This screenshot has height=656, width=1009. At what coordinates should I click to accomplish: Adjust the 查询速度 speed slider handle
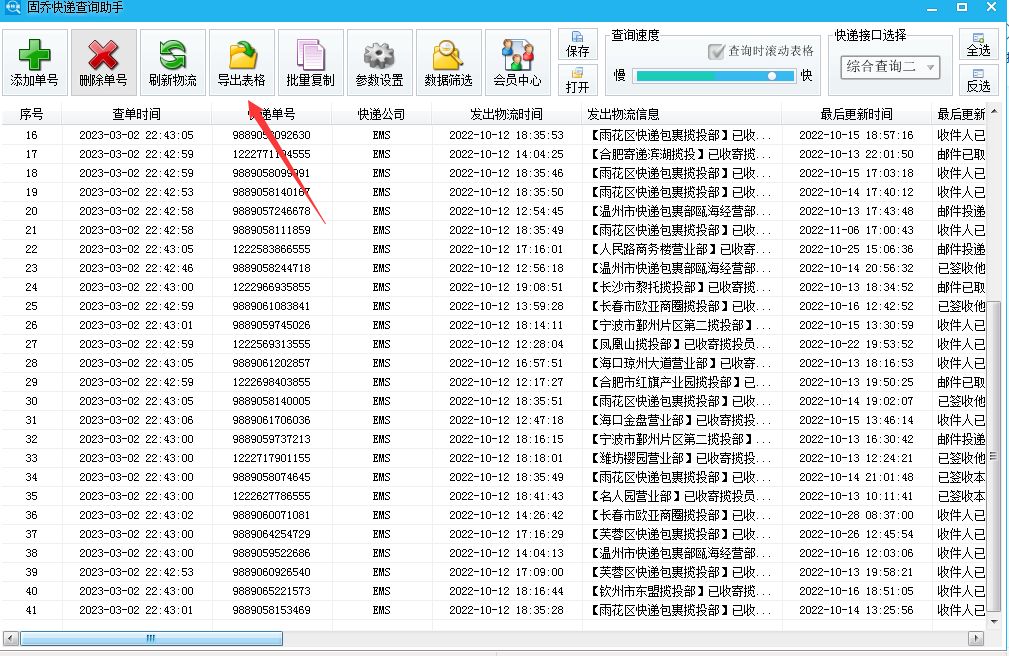coord(772,76)
